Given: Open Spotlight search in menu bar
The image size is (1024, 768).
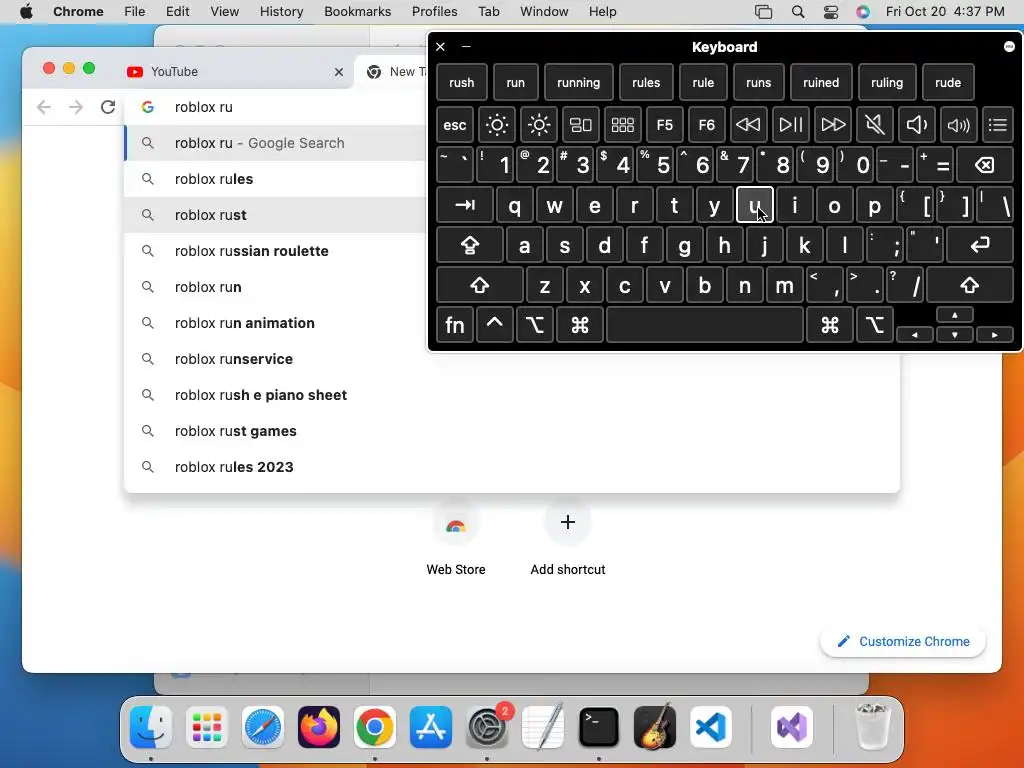Looking at the screenshot, I should point(797,12).
